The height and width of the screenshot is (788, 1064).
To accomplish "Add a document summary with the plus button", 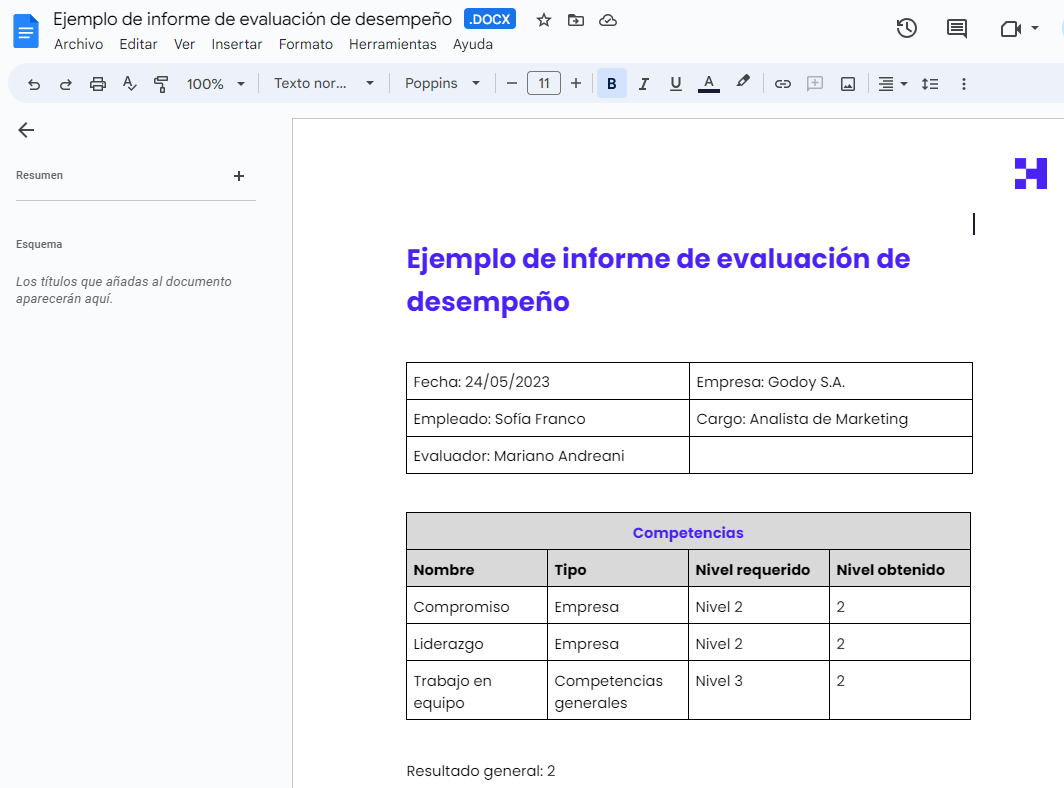I will tap(239, 175).
